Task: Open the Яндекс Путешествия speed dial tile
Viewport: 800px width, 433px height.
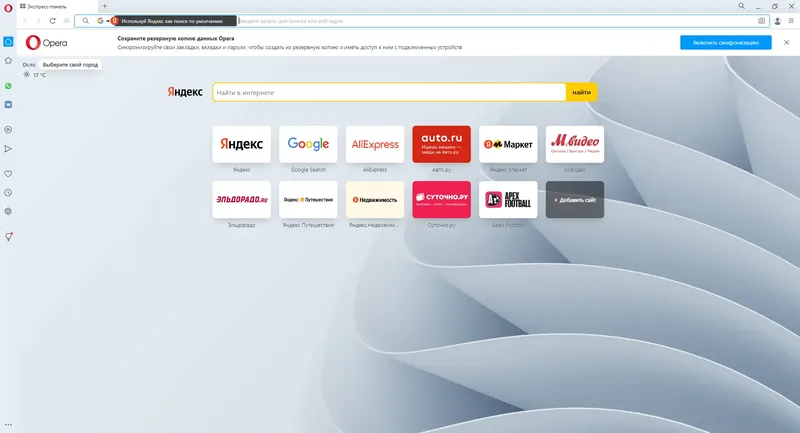Action: coord(308,199)
